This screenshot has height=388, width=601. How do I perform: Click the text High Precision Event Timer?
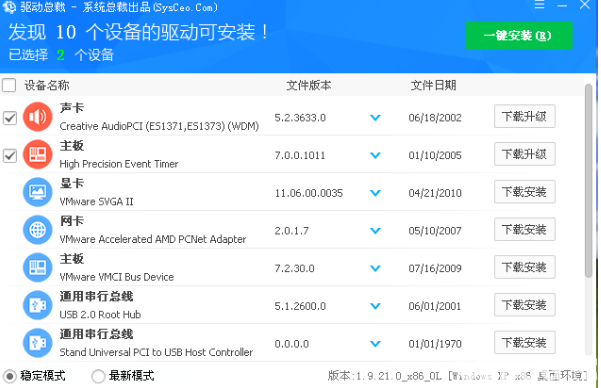coord(119,164)
